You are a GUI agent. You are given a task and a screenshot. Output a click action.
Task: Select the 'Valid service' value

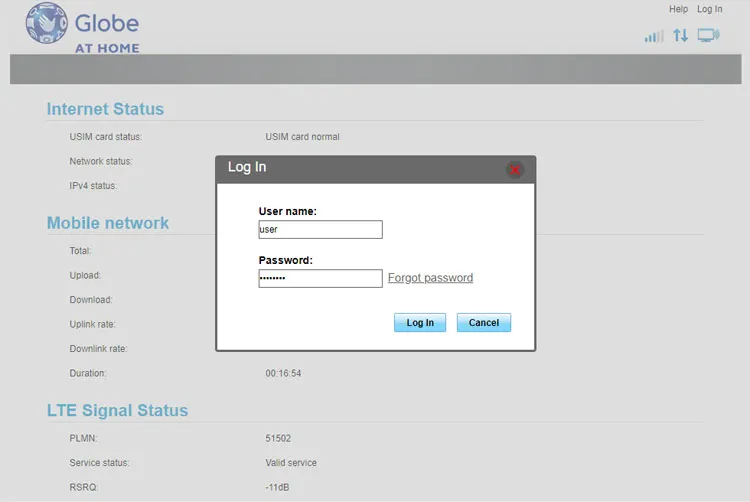pyautogui.click(x=291, y=463)
